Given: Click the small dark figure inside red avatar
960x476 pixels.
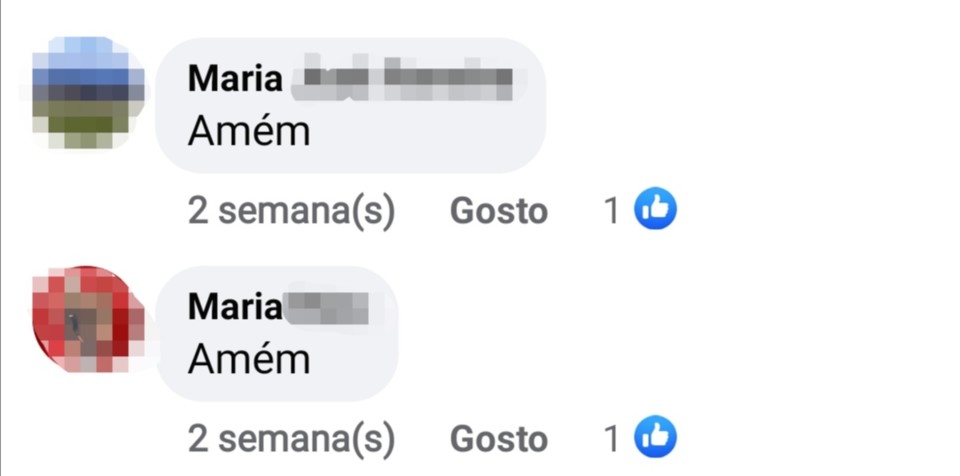Looking at the screenshot, I should click(x=73, y=326).
